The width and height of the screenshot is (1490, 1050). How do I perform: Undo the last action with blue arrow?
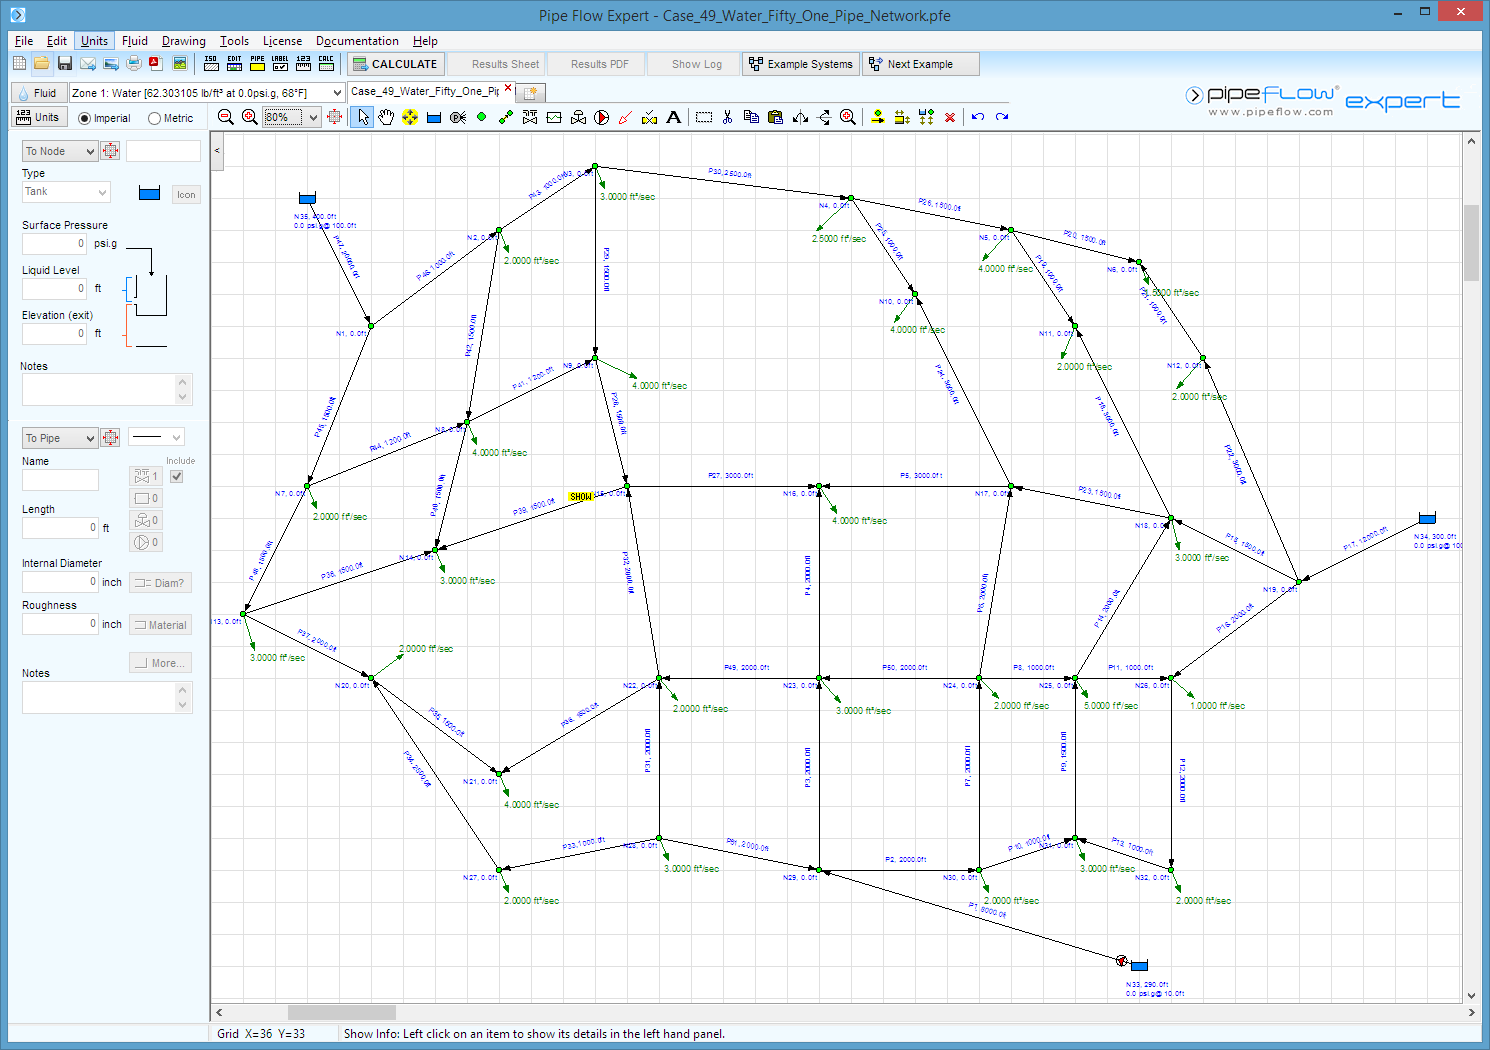coord(978,117)
